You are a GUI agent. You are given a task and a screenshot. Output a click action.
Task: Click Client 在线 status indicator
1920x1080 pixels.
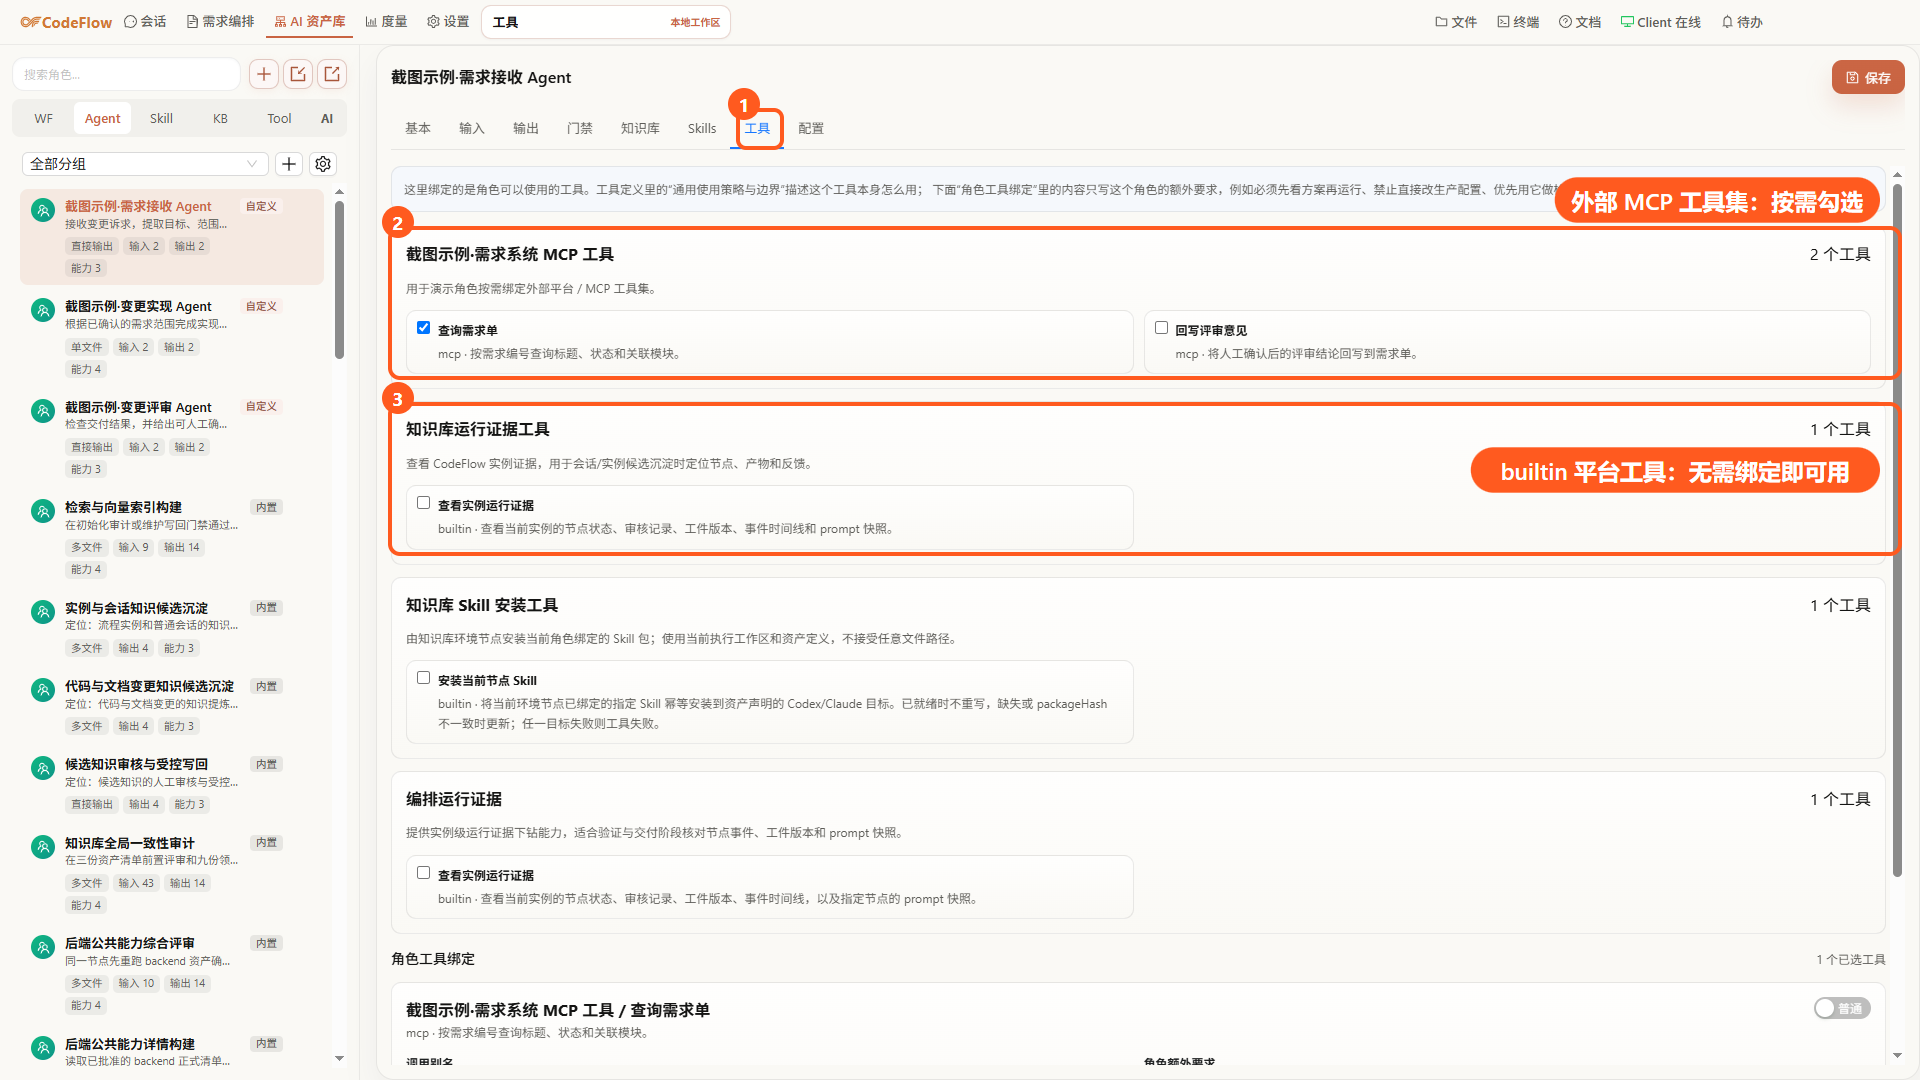point(1661,22)
